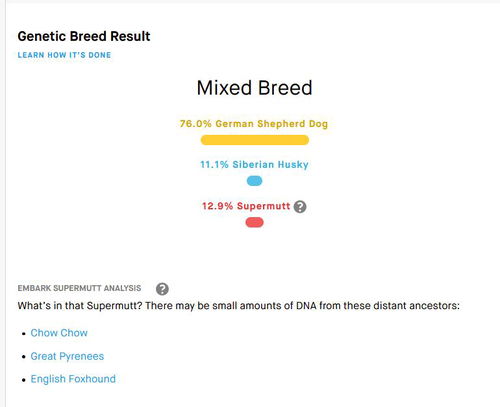Follow the Great Pyrenees link
The image size is (500, 407).
point(67,356)
